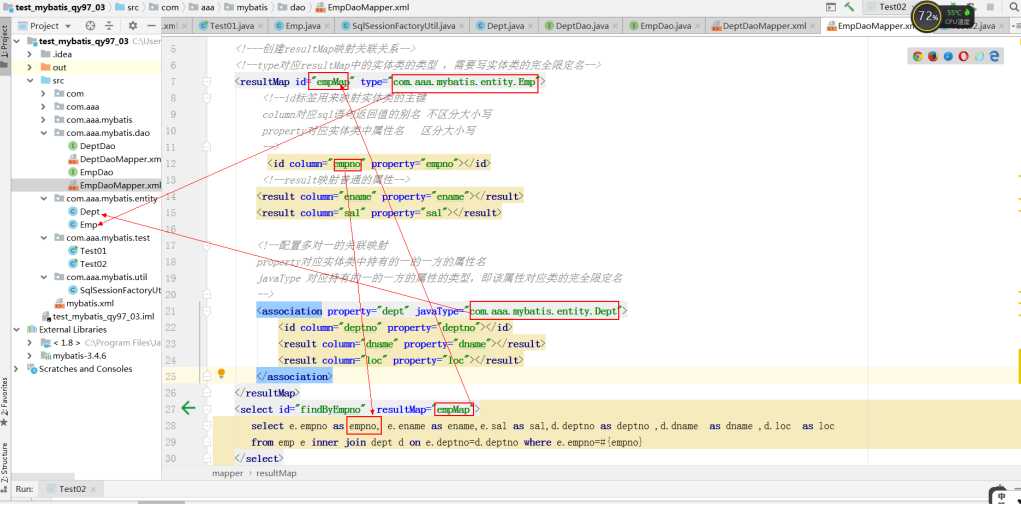Open the Run tool window button

[24, 489]
